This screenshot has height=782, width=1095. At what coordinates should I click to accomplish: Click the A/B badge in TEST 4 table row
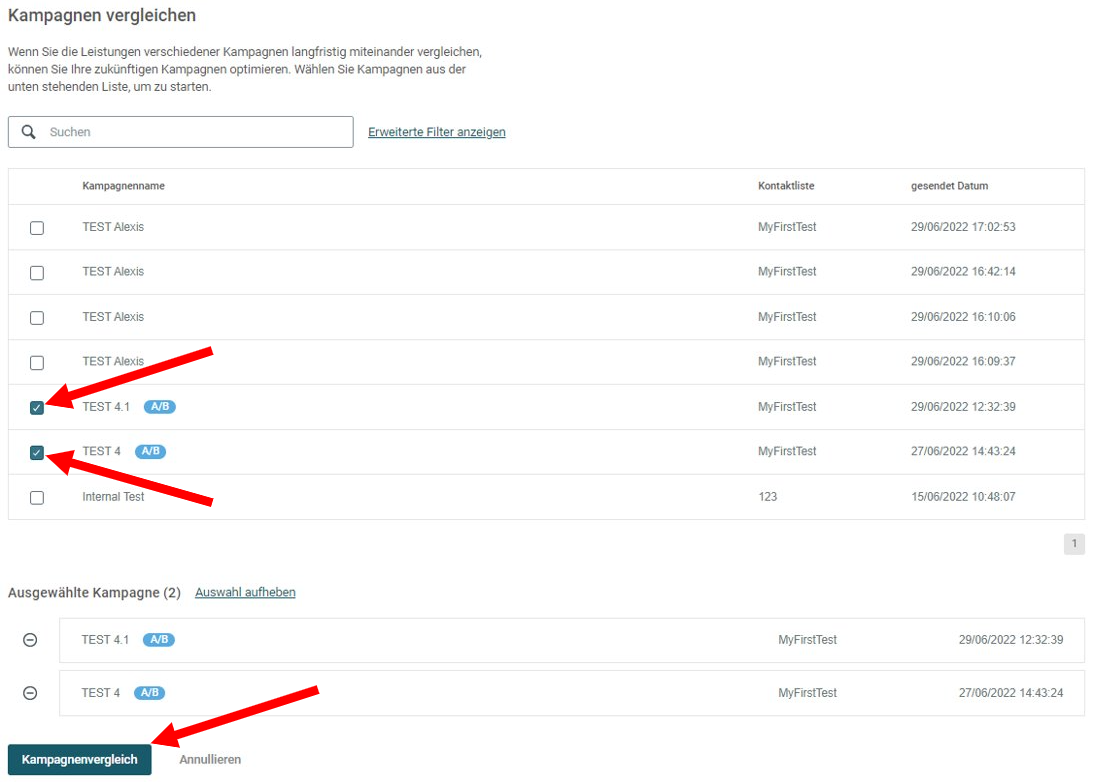click(x=150, y=451)
